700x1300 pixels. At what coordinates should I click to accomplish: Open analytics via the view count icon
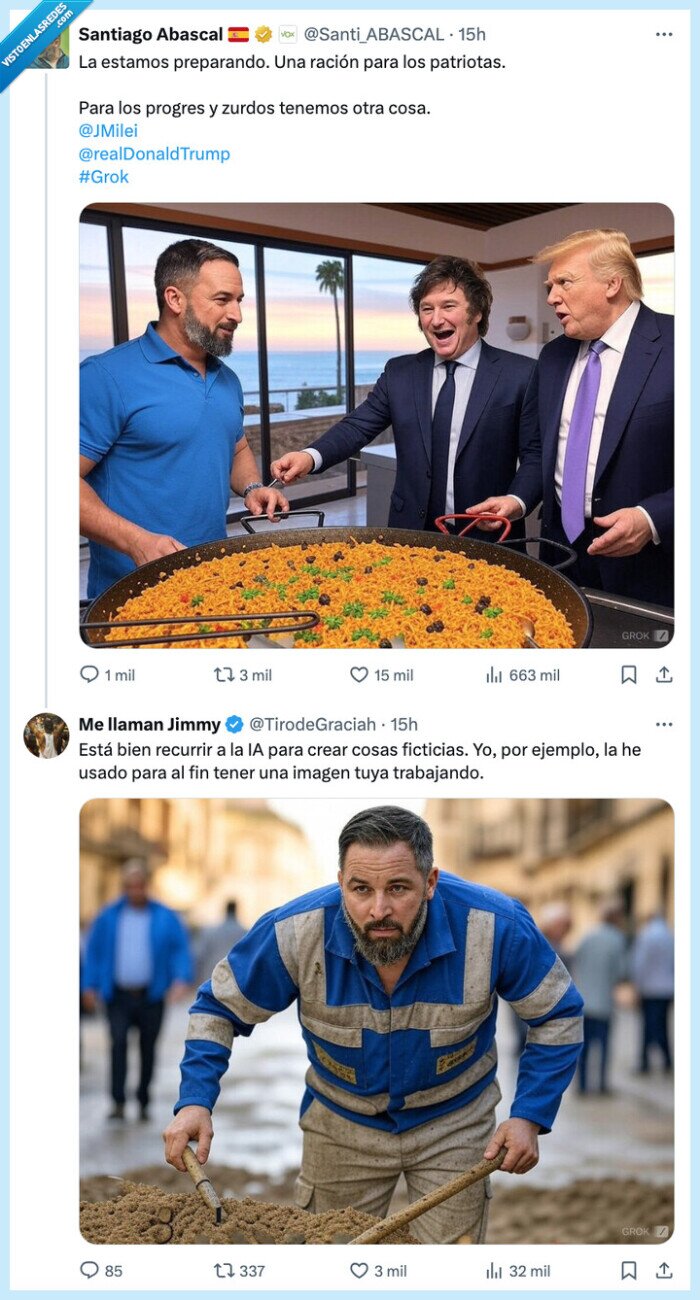pyautogui.click(x=496, y=675)
